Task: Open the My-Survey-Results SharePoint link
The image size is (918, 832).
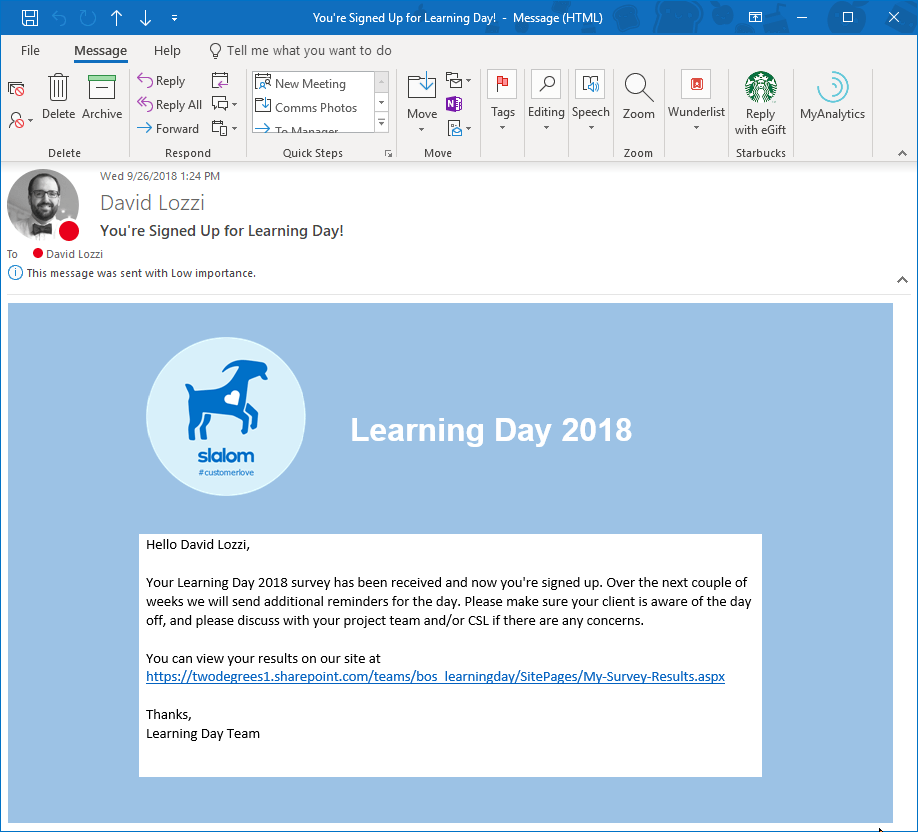Action: coord(435,677)
